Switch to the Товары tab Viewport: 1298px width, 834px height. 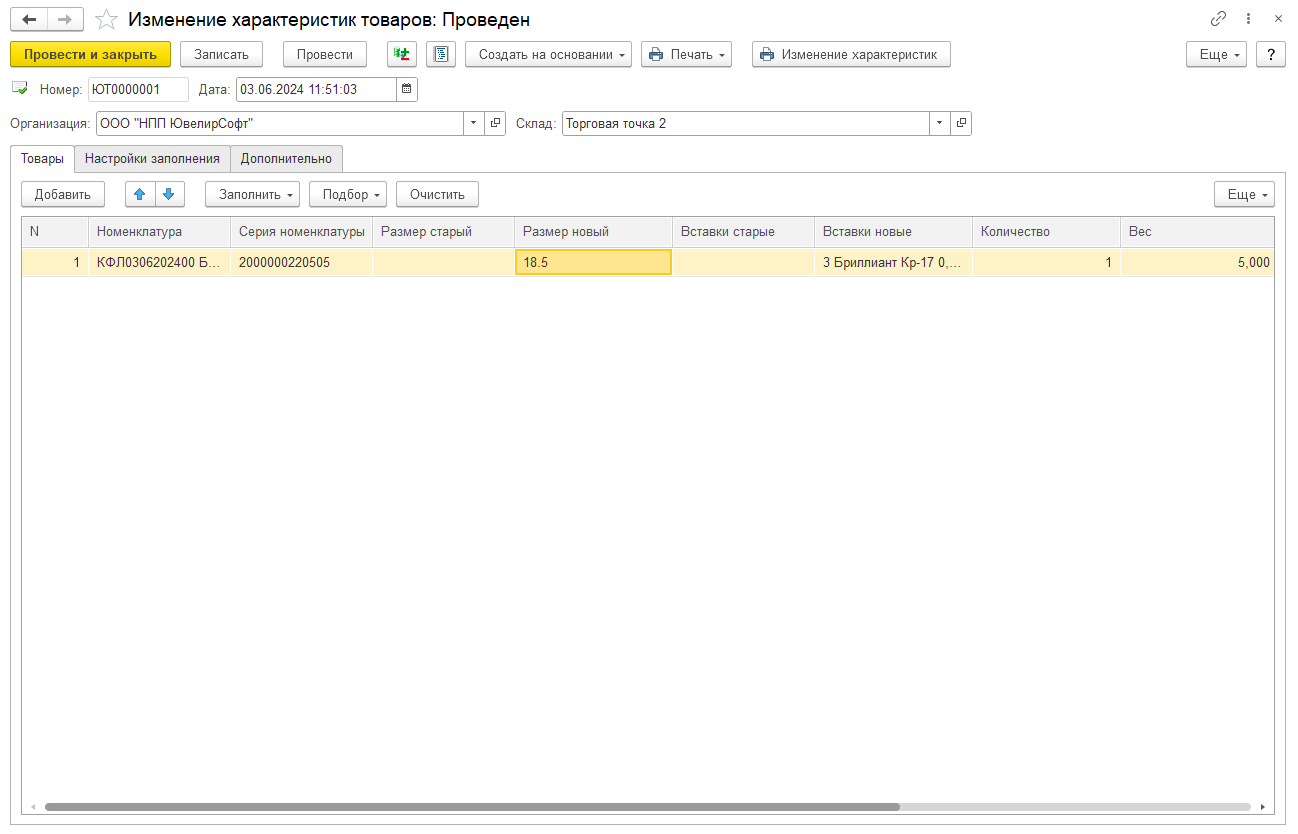pos(42,158)
